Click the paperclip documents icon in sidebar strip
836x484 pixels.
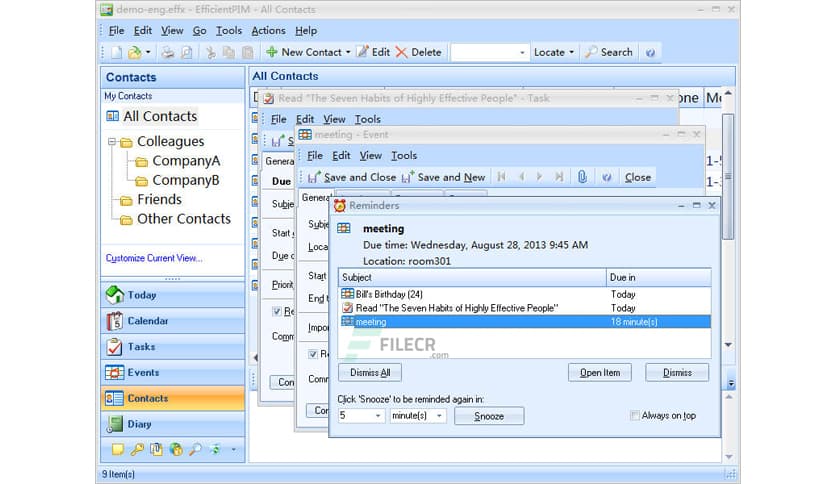click(x=156, y=449)
